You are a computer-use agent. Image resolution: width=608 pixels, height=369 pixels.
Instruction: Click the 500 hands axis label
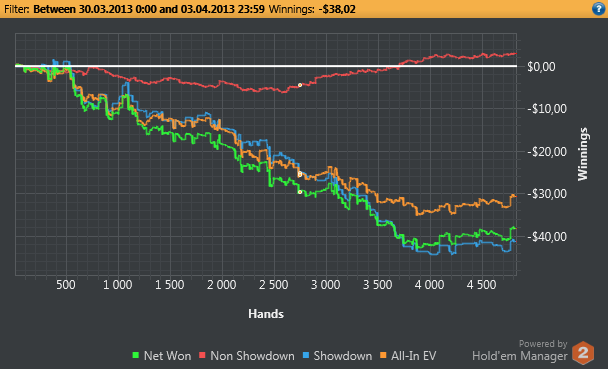[x=66, y=285]
